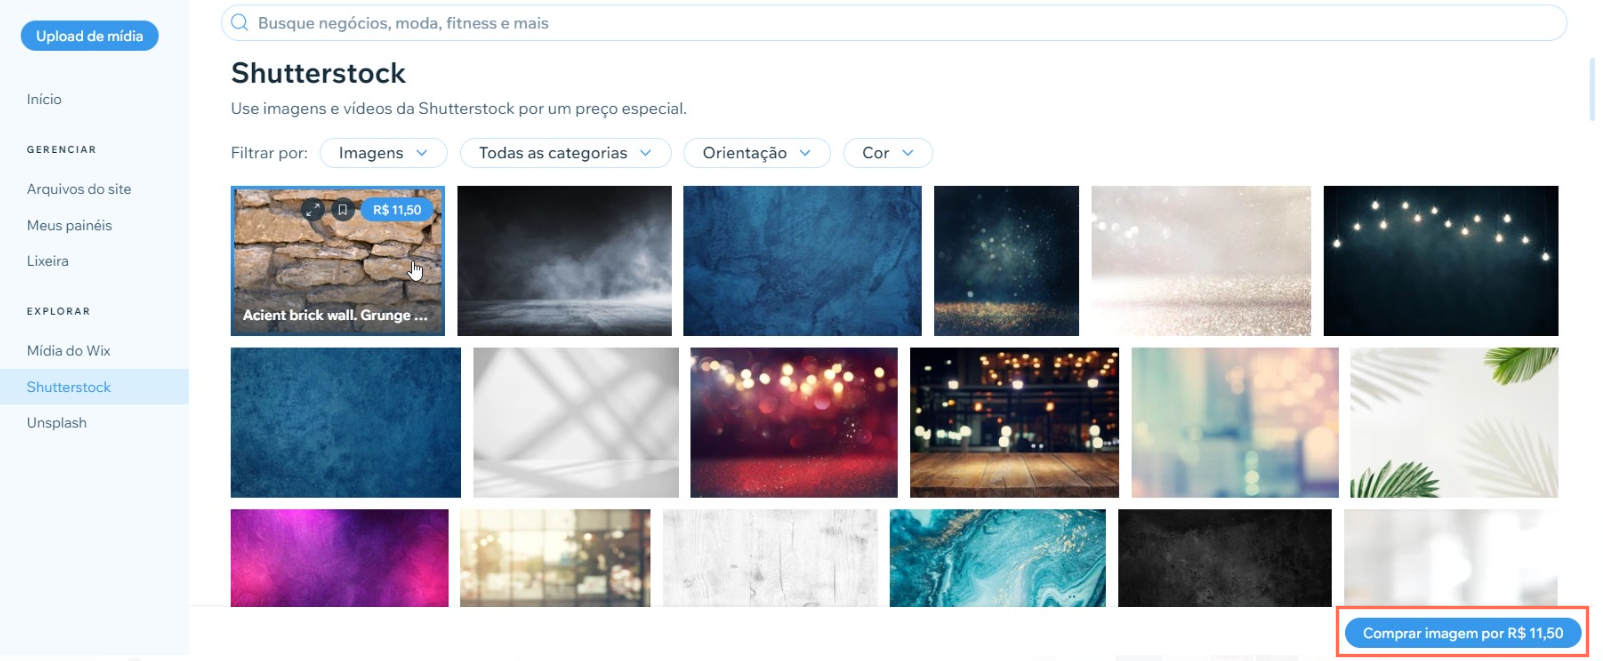Screen dimensions: 1603x661
Task: Click the R$ 11,50 price badge
Action: coord(397,210)
